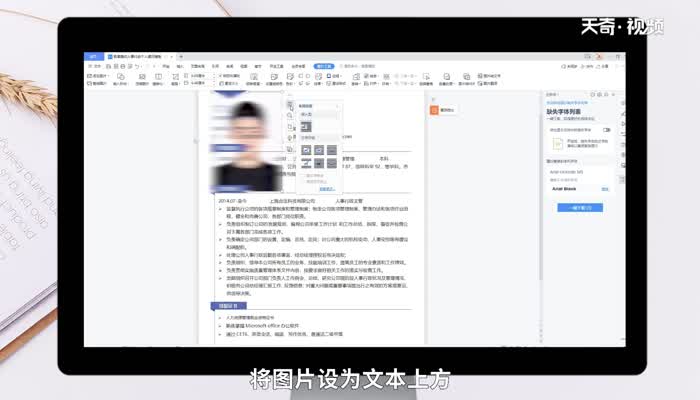Click the blue download button in fonts panel
Screen dimensions: 700x400
(580, 208)
